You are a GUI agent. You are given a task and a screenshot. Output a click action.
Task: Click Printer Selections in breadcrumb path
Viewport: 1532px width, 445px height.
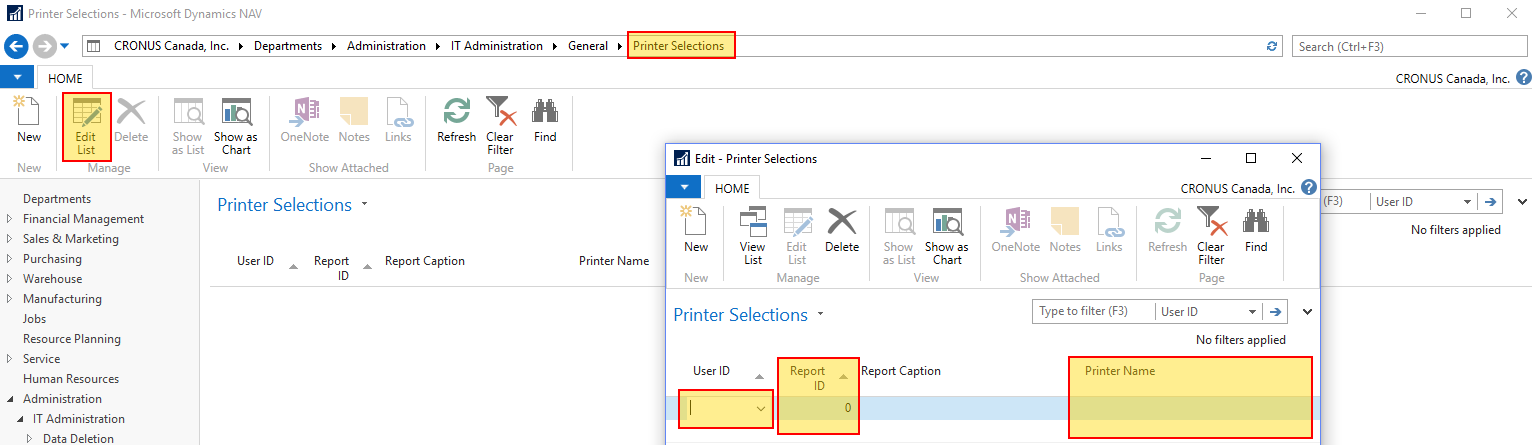click(x=680, y=46)
